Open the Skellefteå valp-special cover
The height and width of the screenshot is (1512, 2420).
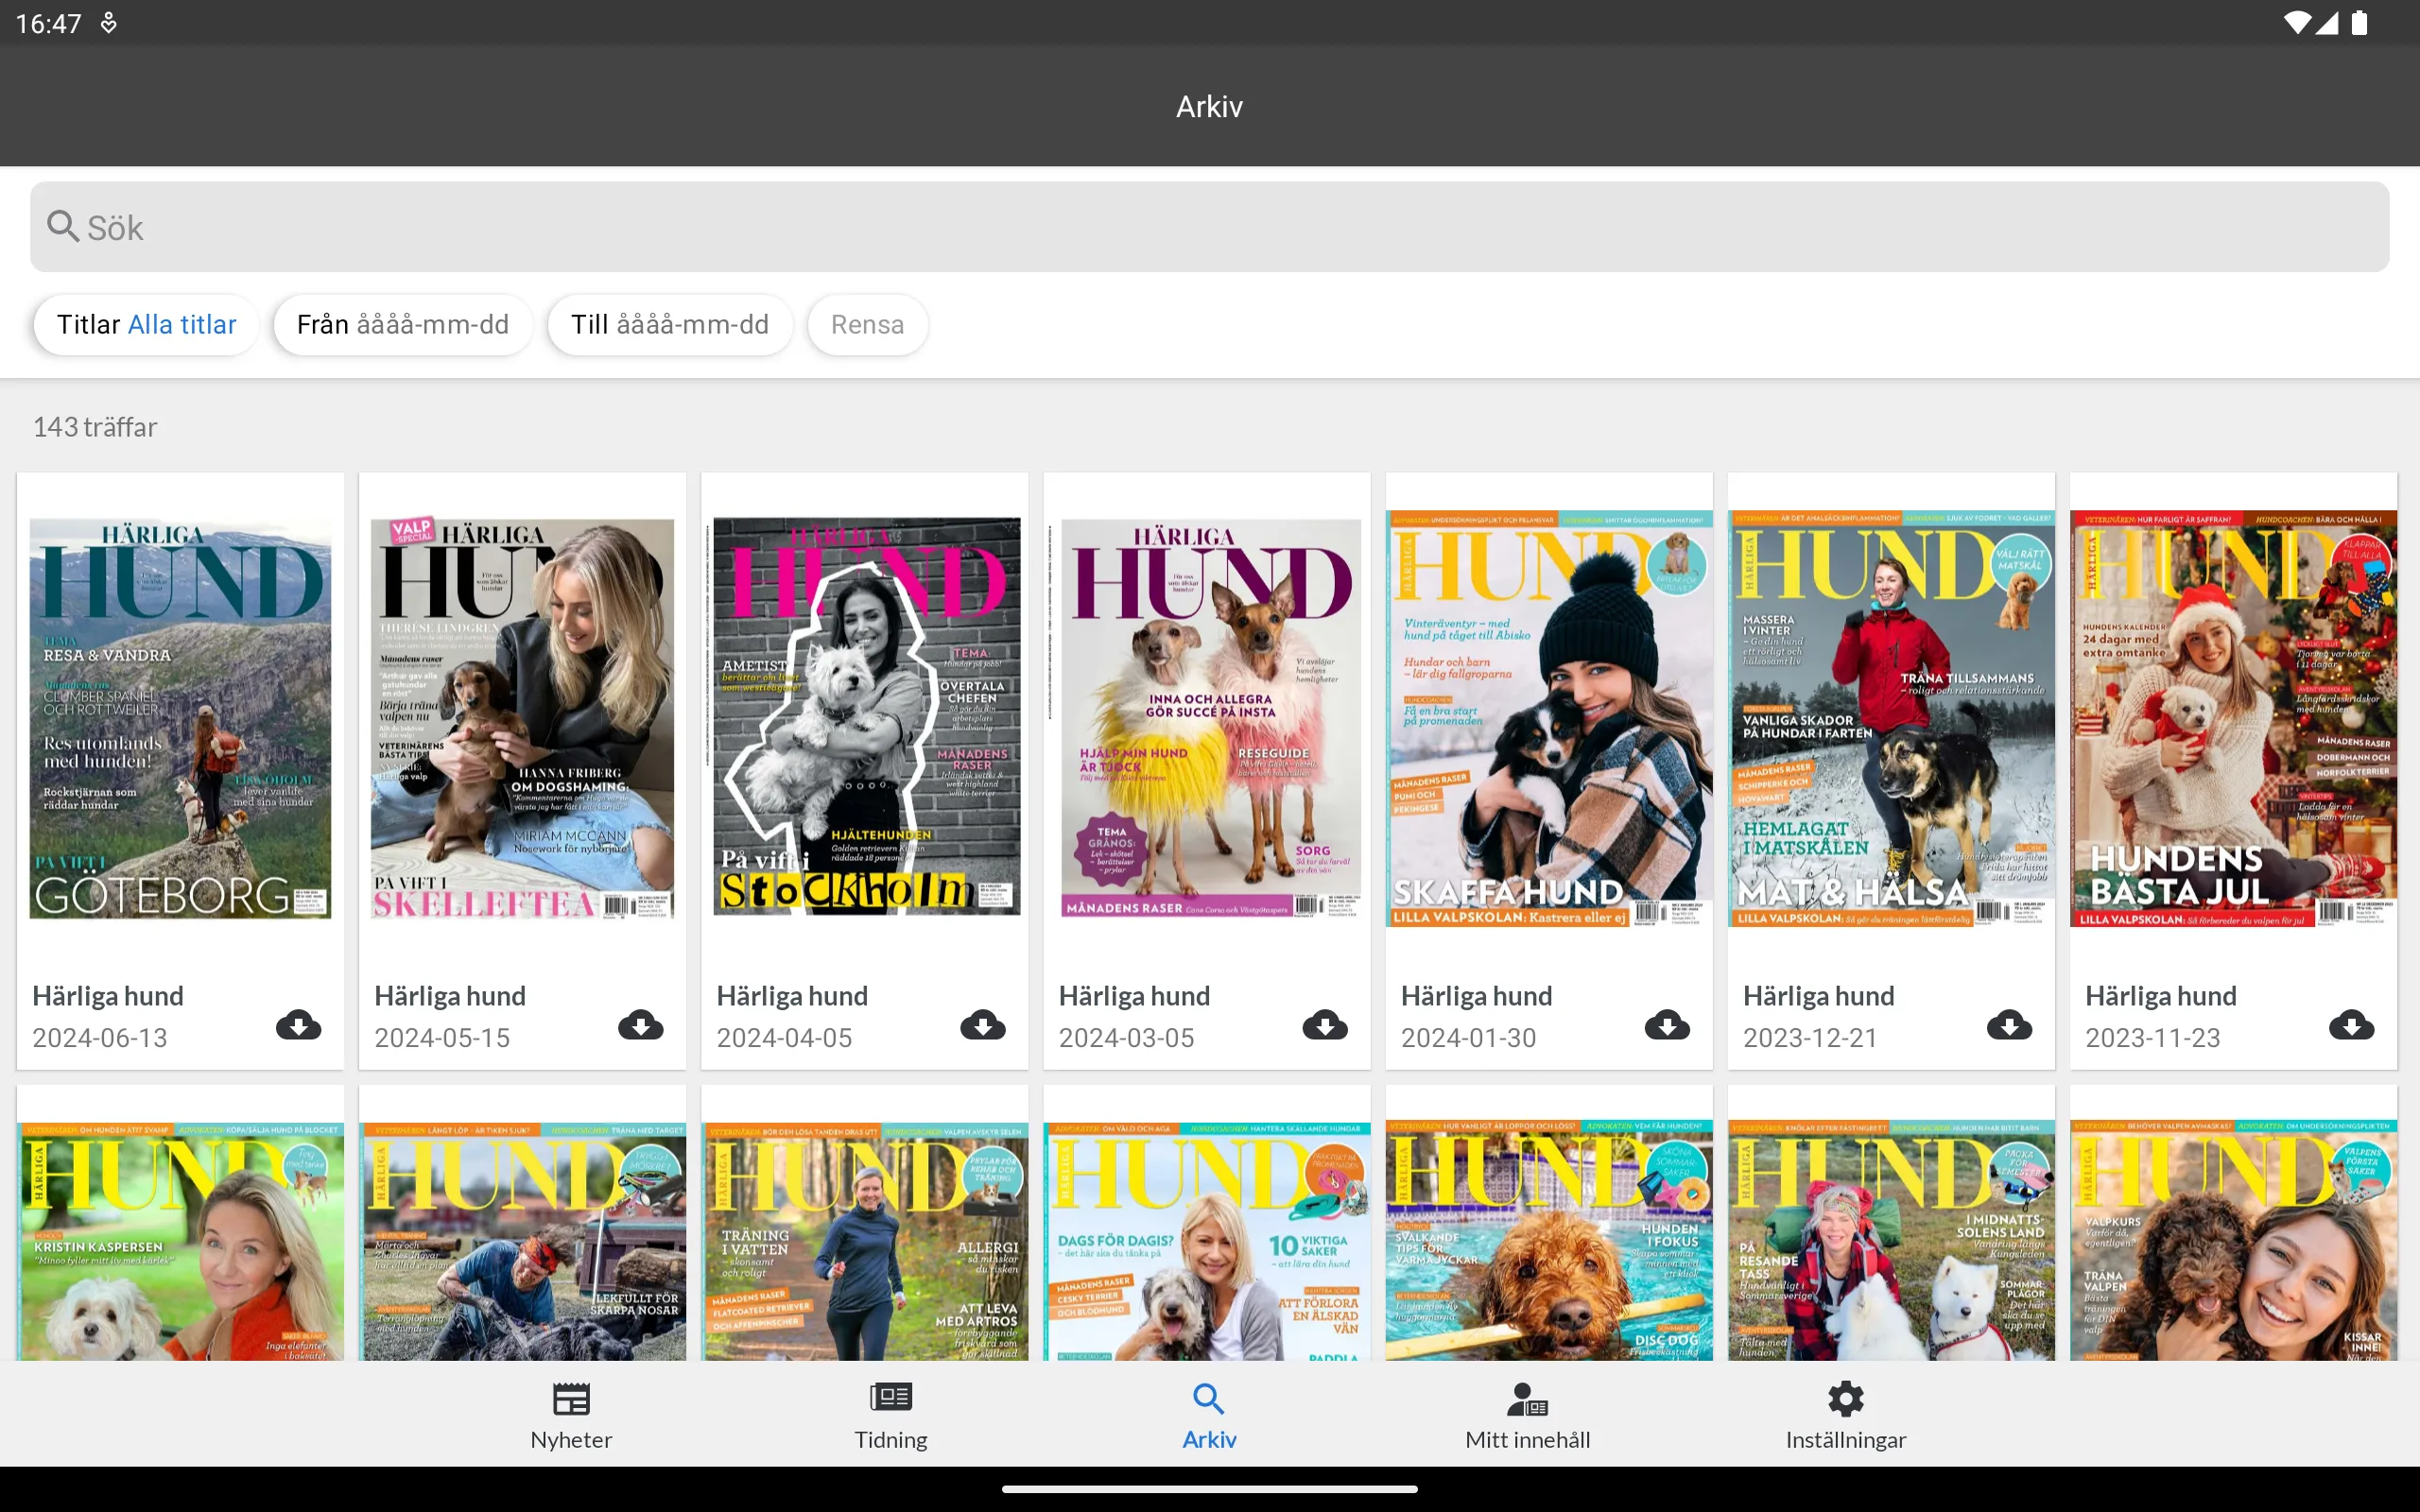point(522,718)
